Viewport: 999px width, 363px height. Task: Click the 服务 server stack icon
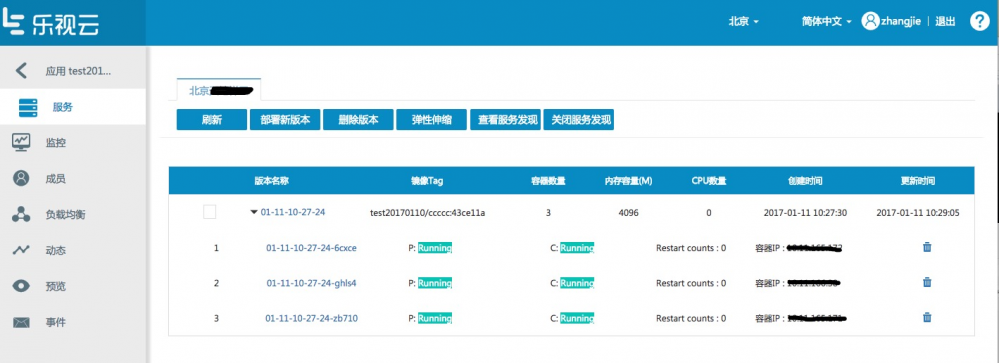[x=28, y=107]
